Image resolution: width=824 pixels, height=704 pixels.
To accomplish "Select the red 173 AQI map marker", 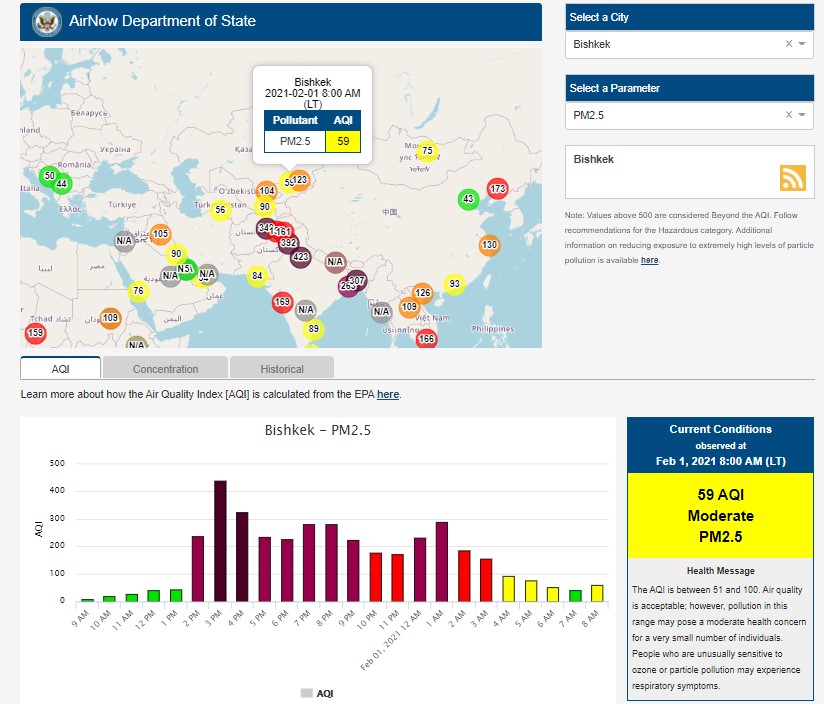I will (497, 188).
